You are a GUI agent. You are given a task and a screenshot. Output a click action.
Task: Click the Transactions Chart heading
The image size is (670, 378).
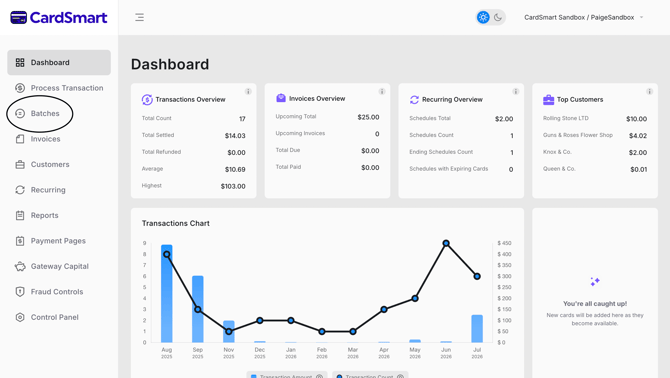(x=176, y=223)
